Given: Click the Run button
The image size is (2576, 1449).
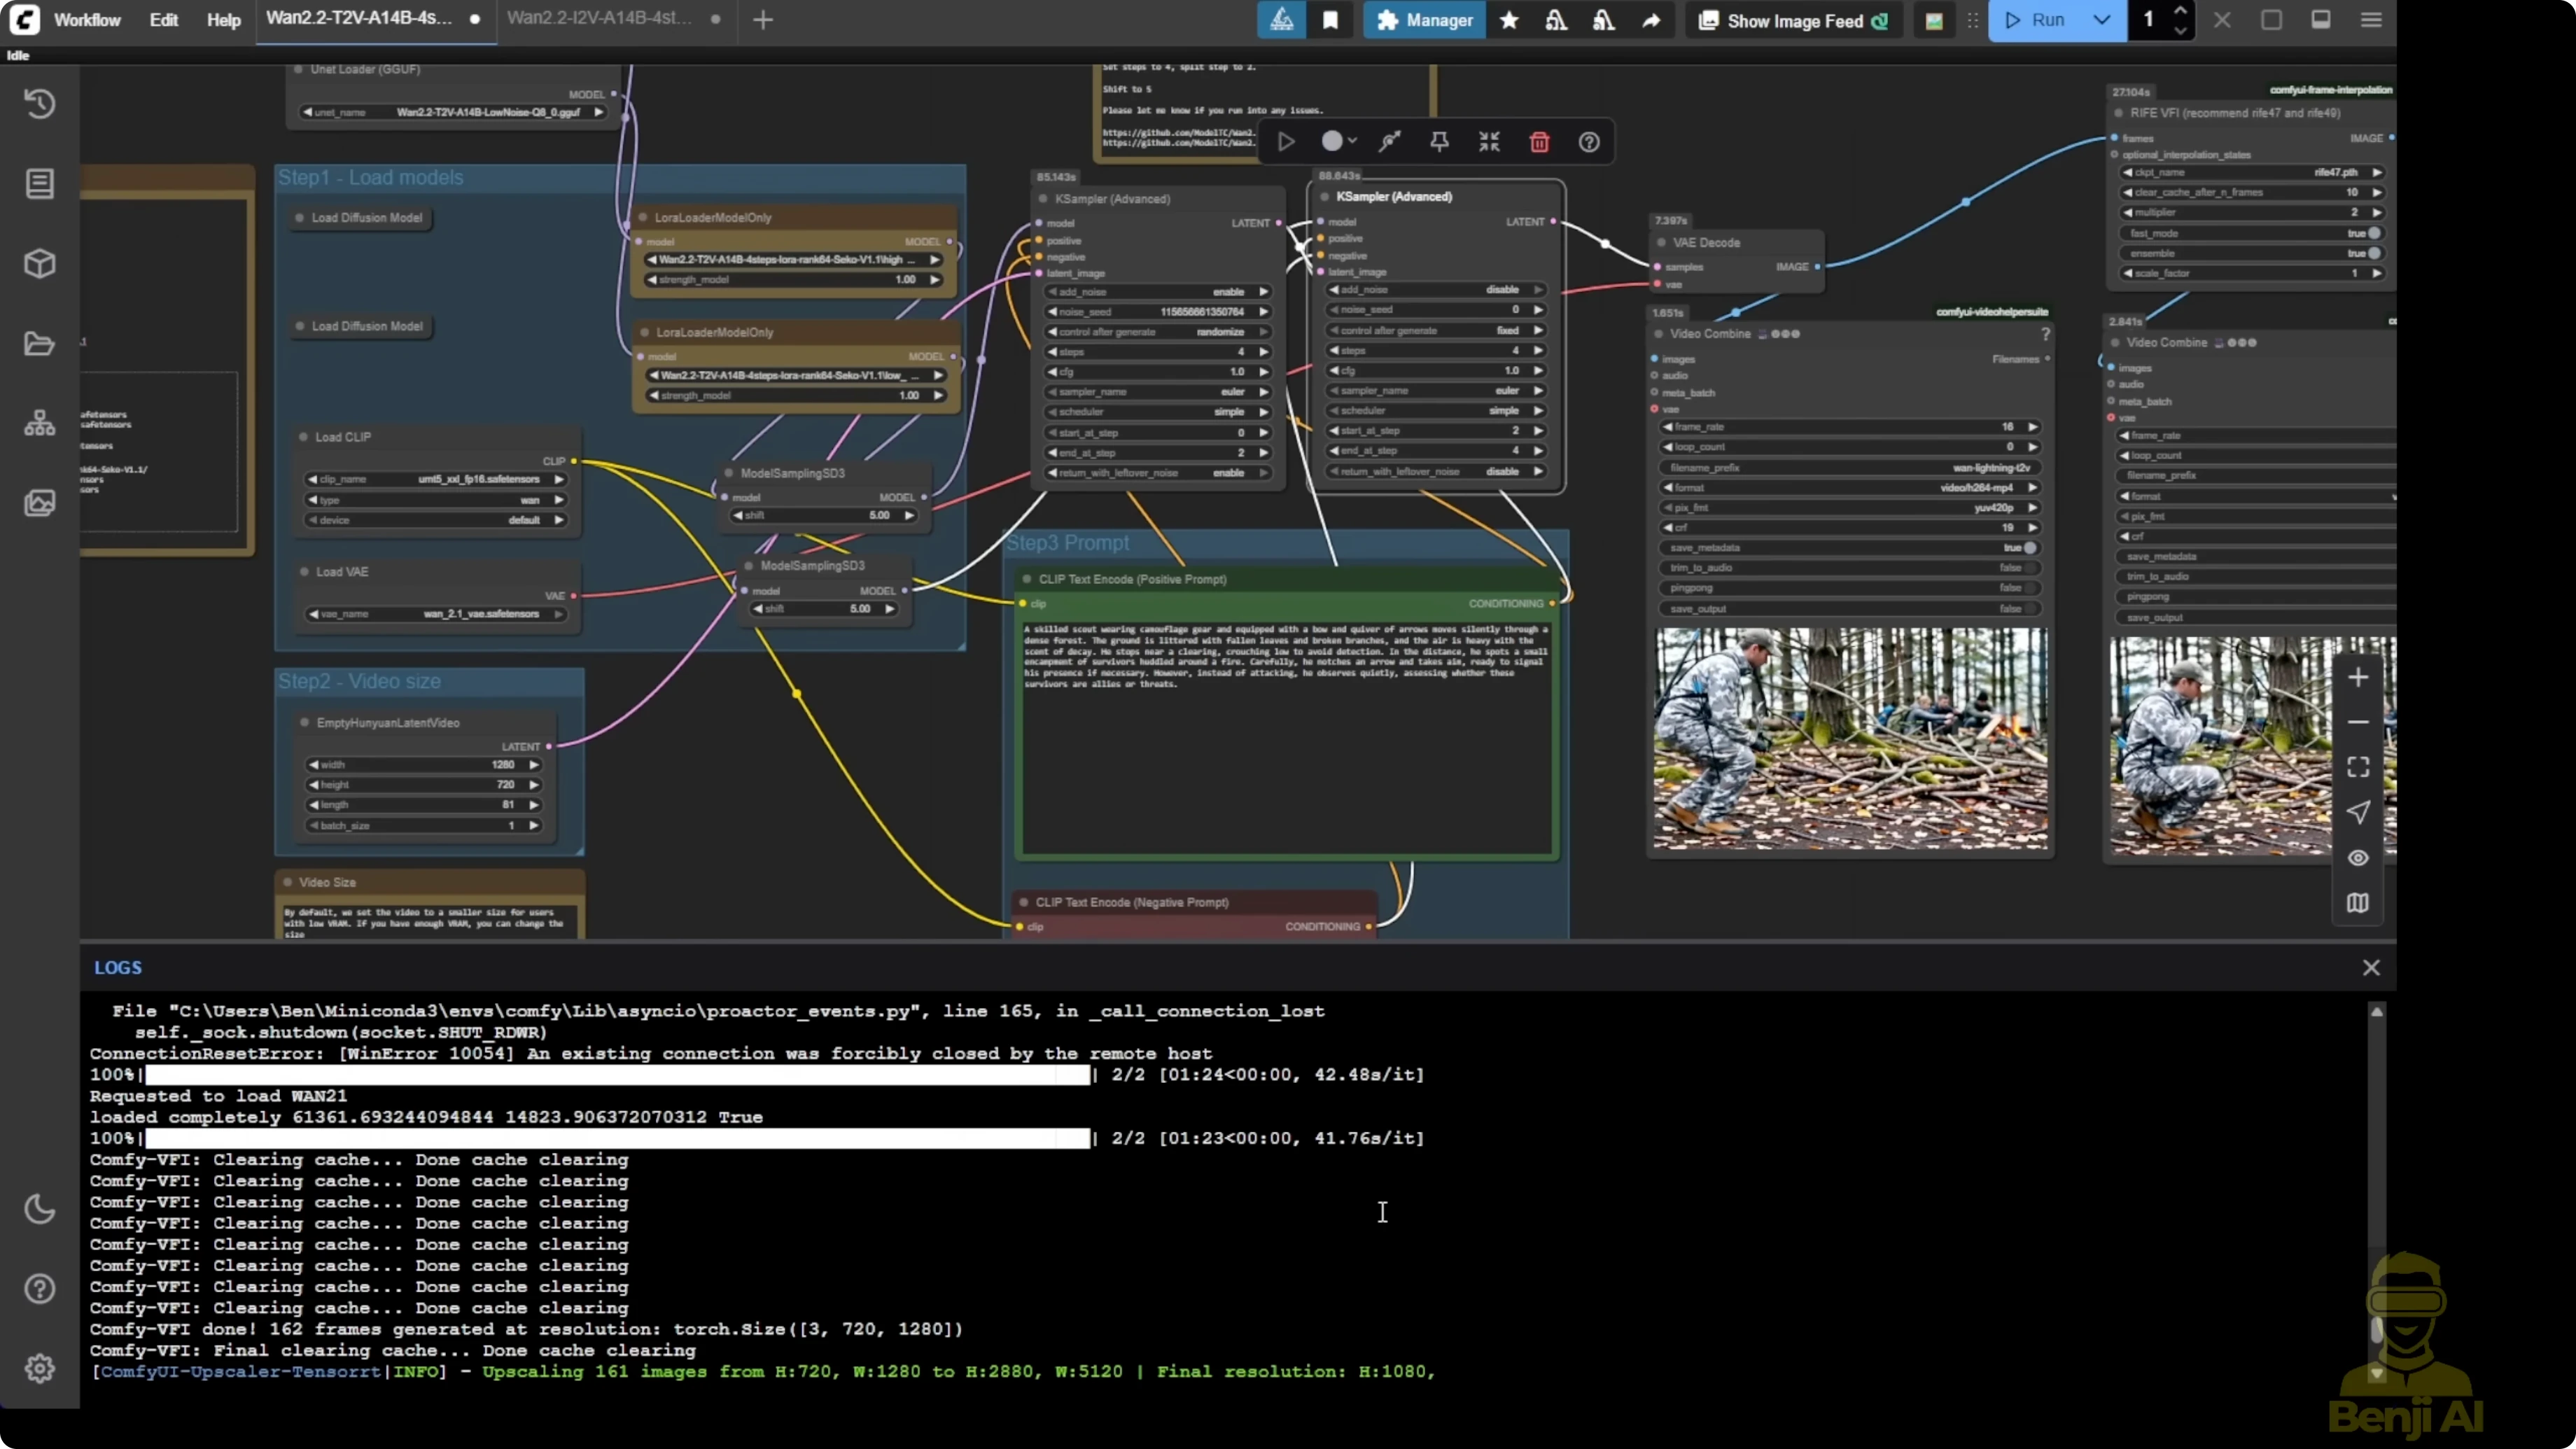Looking at the screenshot, I should coord(2044,20).
